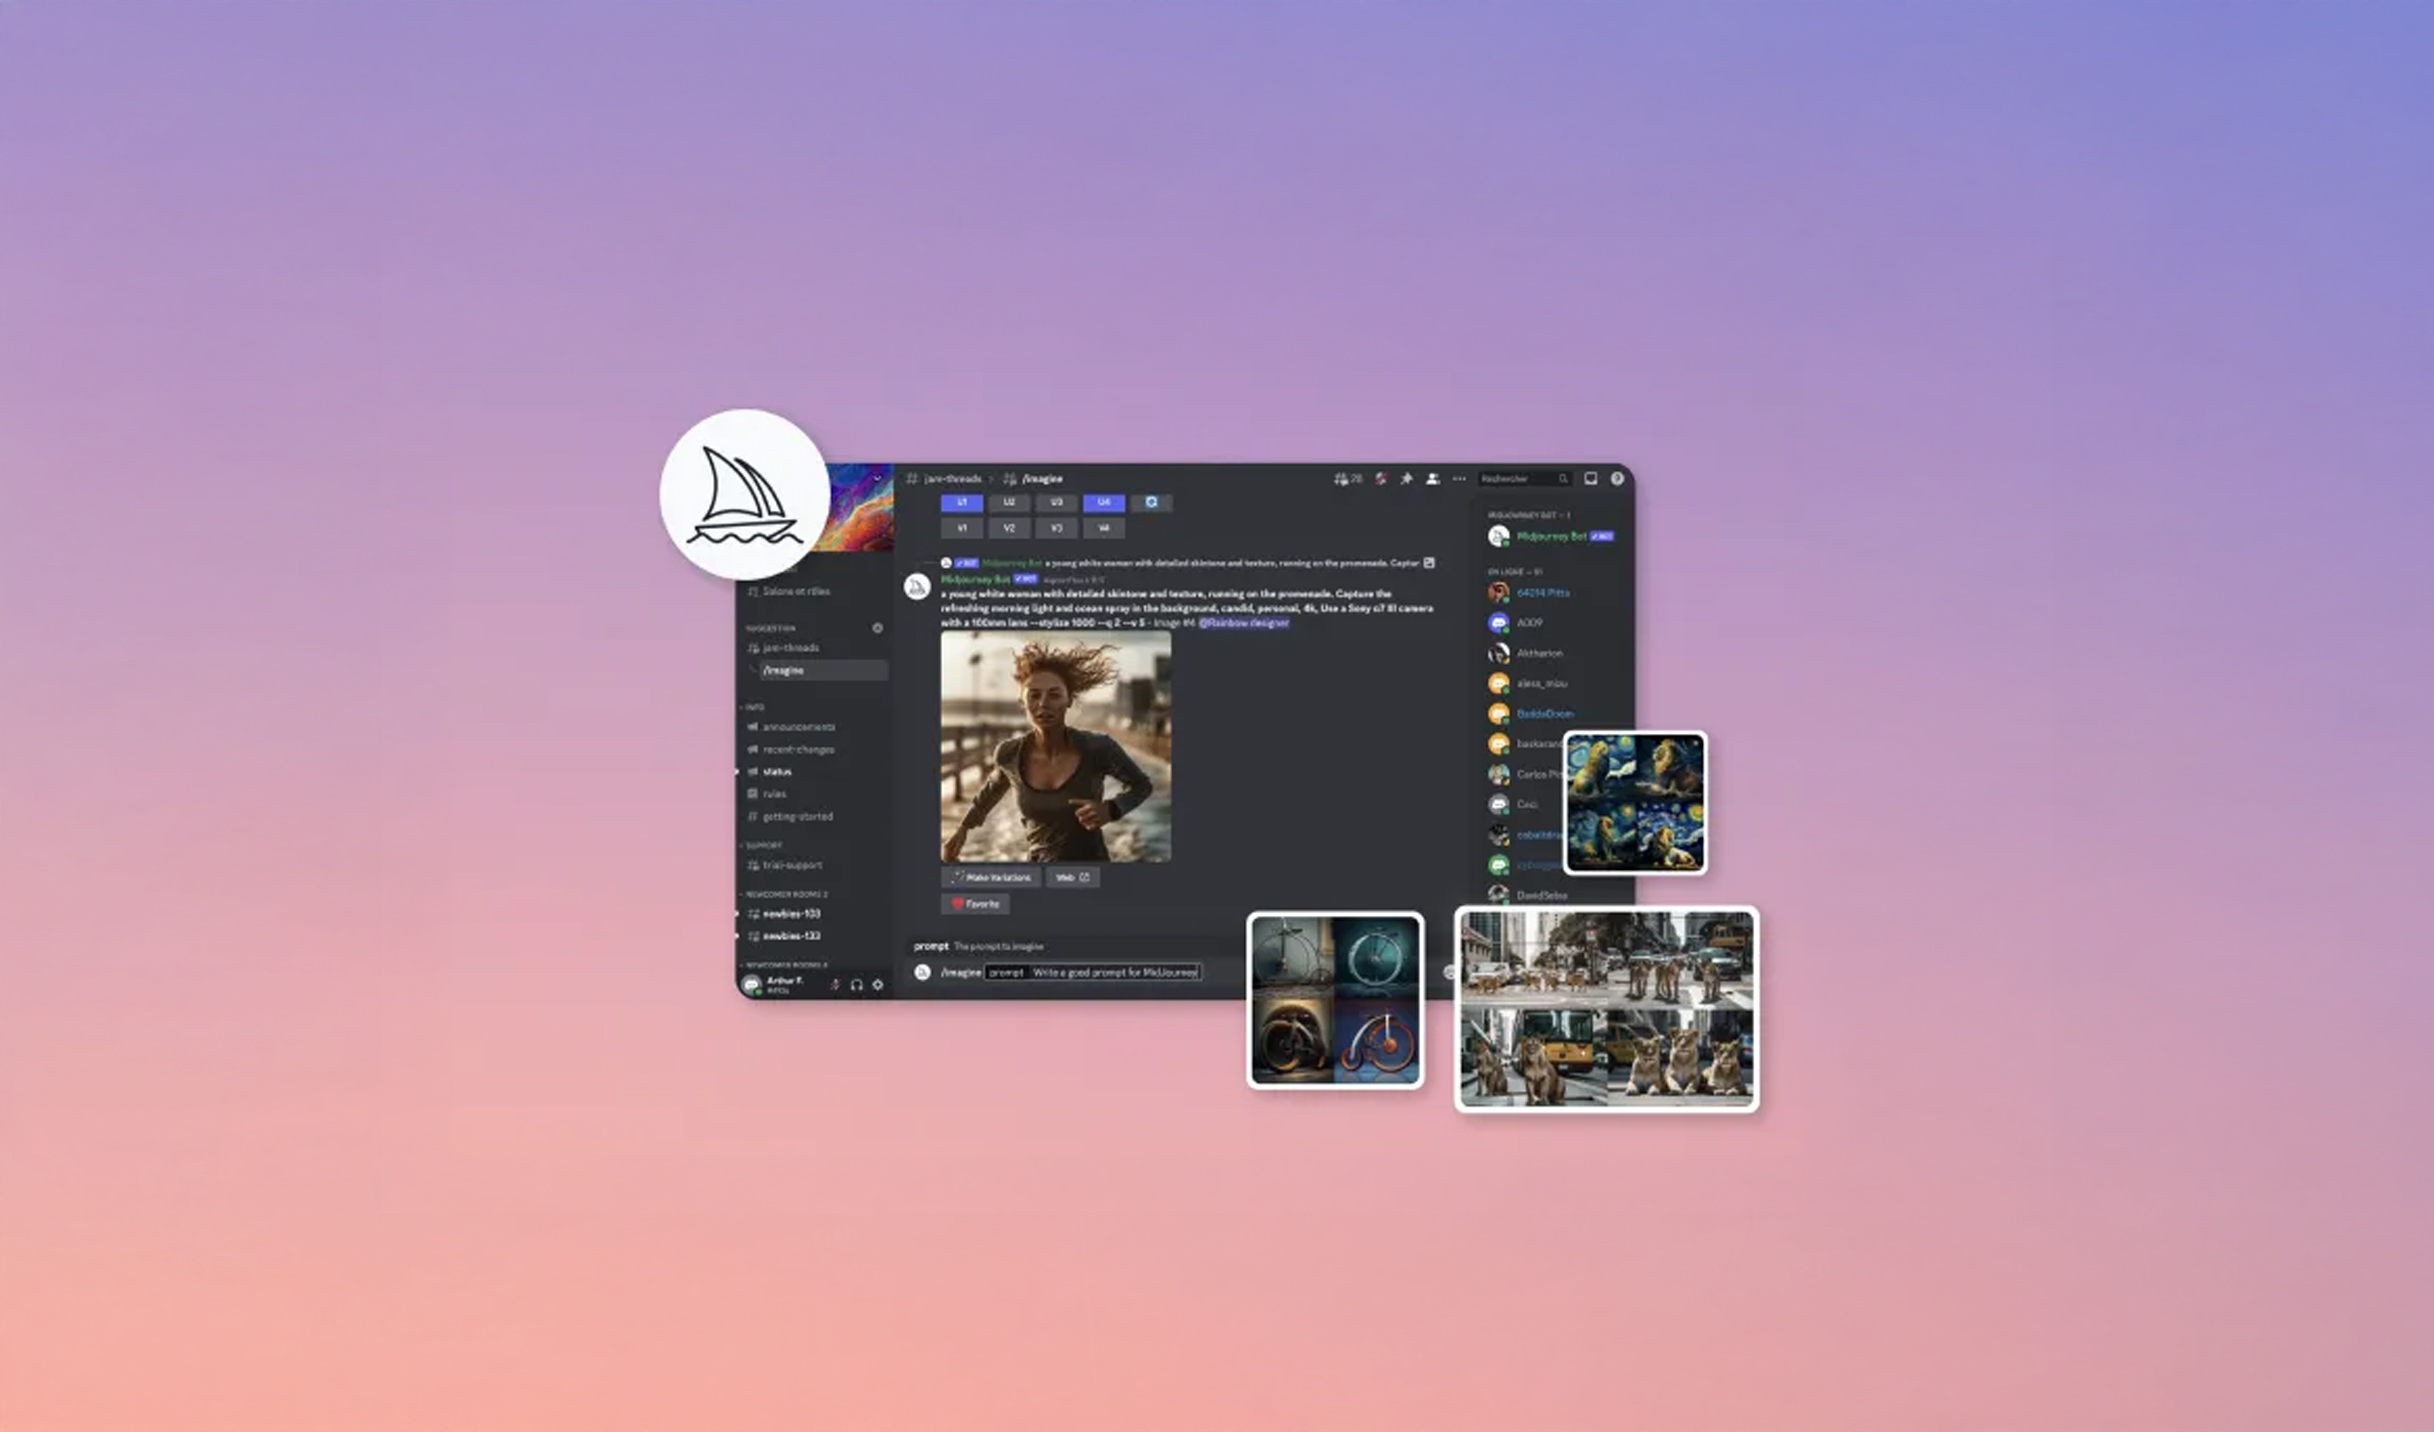Open the newbies-103 channel
The image size is (2434, 1432).
pyautogui.click(x=790, y=914)
